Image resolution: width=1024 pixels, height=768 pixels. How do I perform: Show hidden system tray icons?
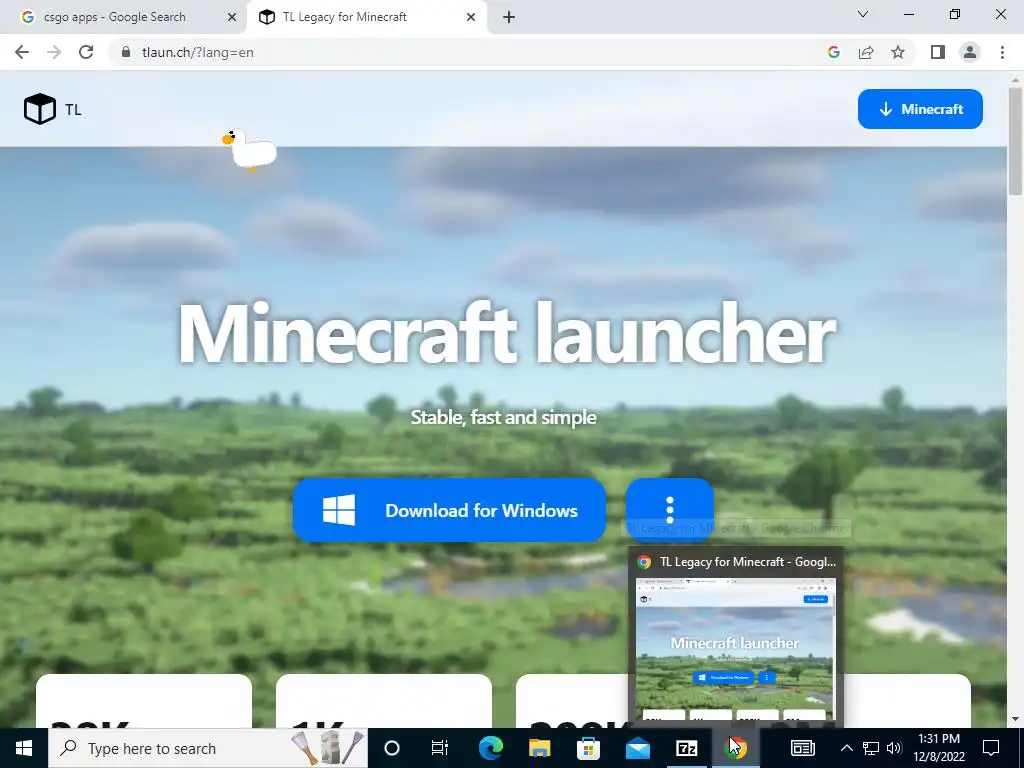pos(846,748)
